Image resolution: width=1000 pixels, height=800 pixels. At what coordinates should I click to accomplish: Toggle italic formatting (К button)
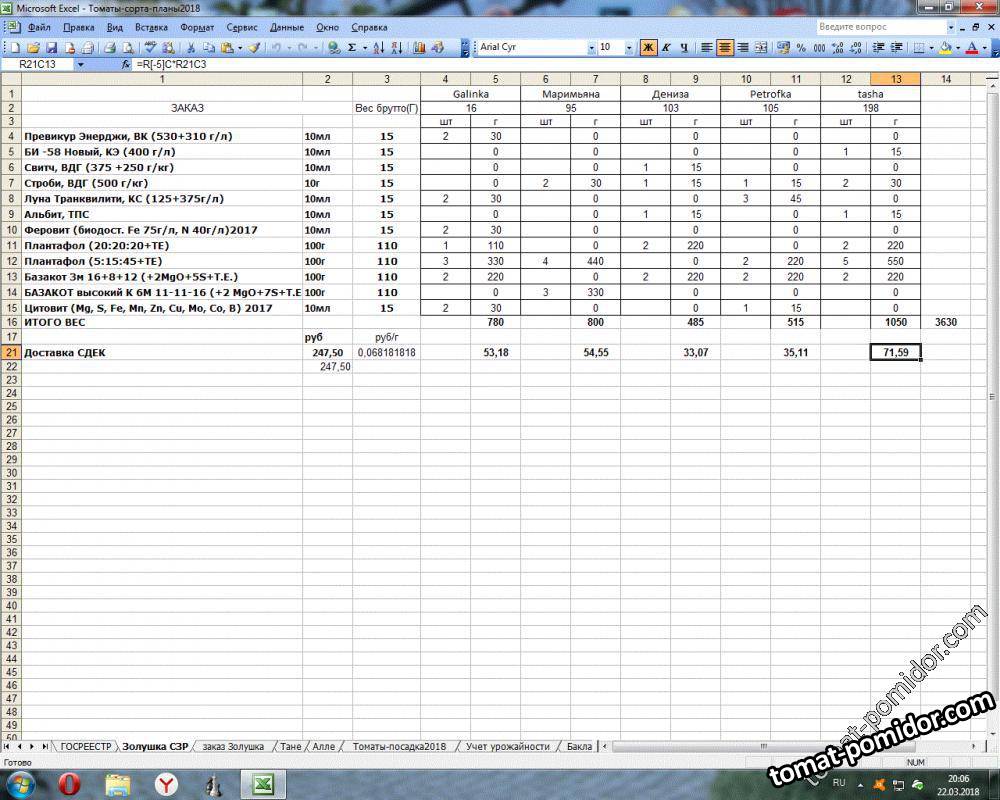click(665, 47)
